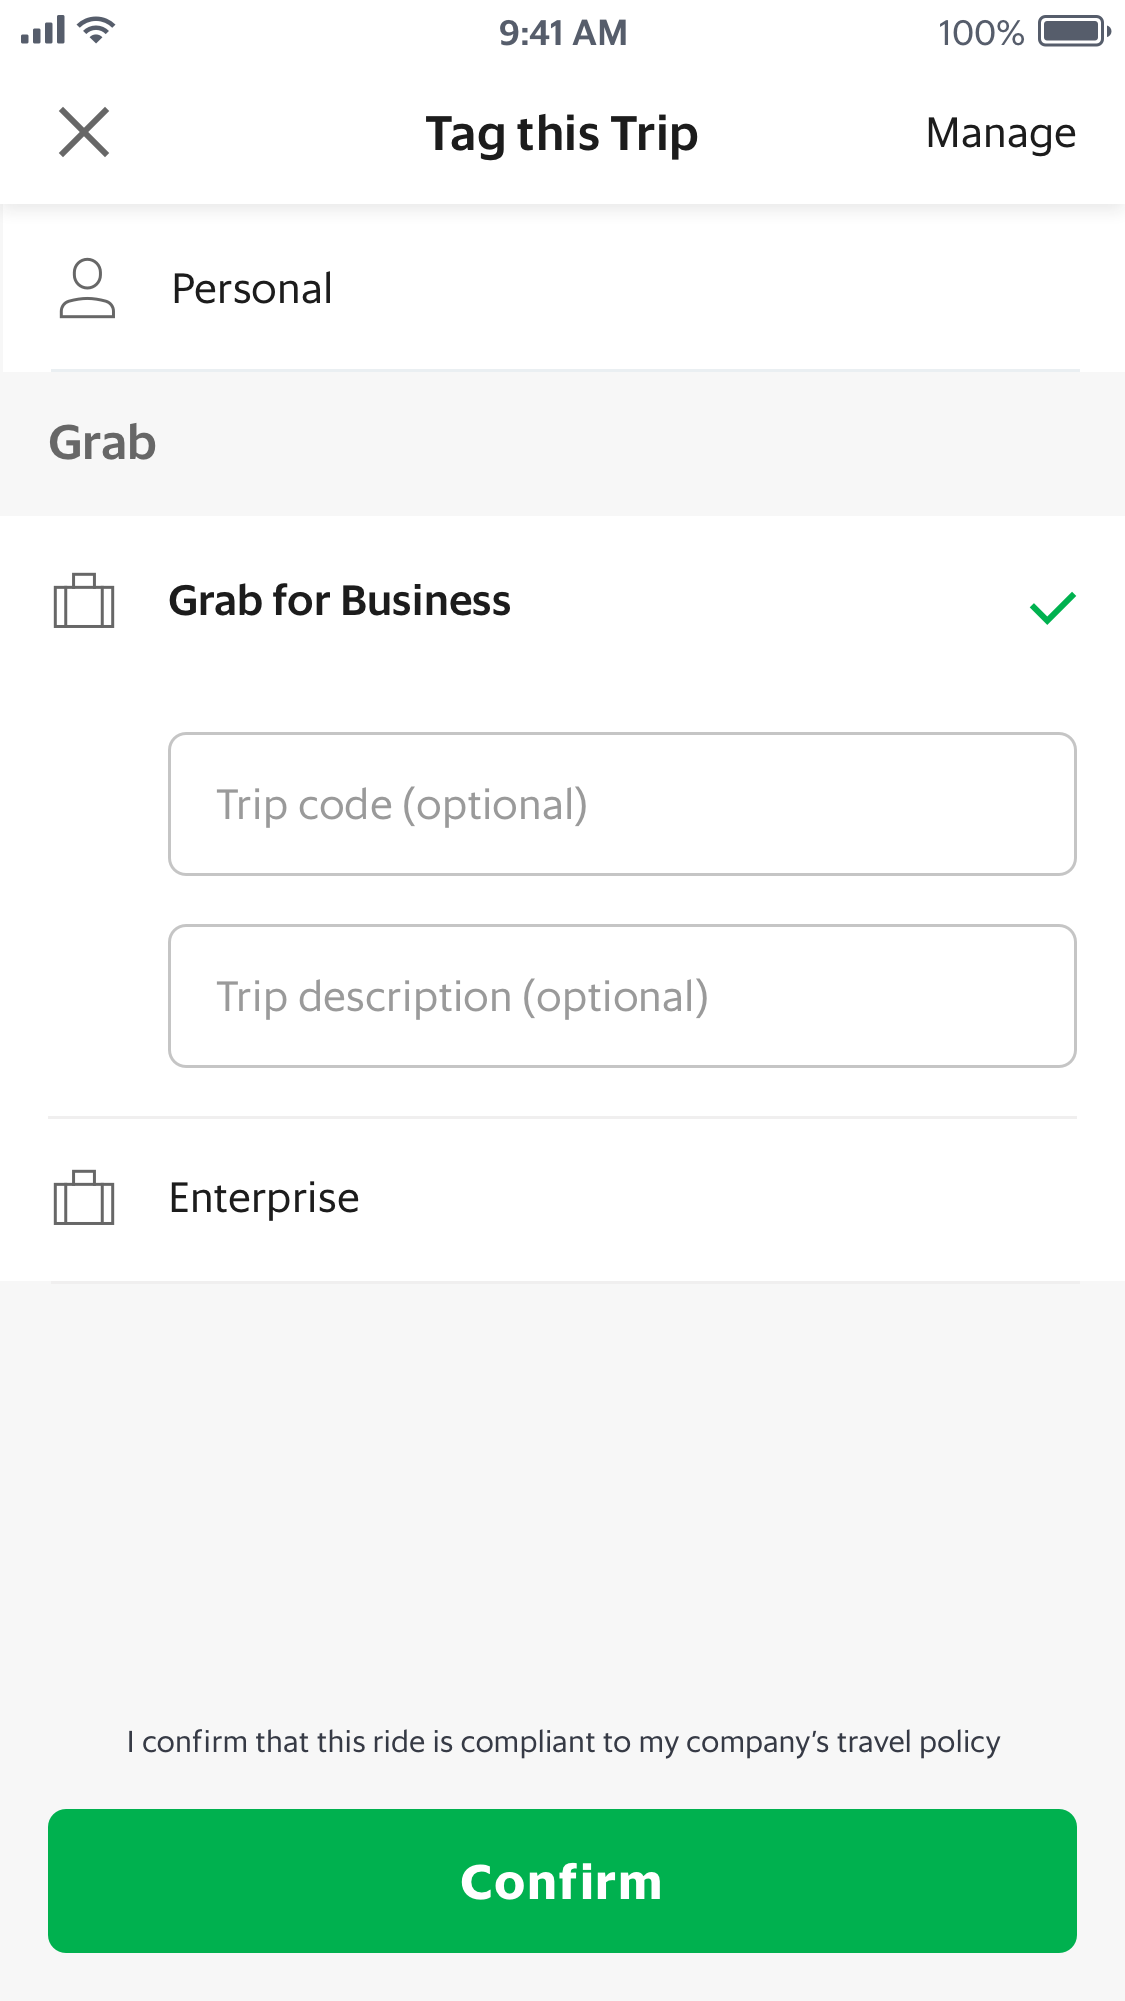The width and height of the screenshot is (1125, 2001).
Task: Tap the cellular signal strength icon
Action: [x=43, y=31]
